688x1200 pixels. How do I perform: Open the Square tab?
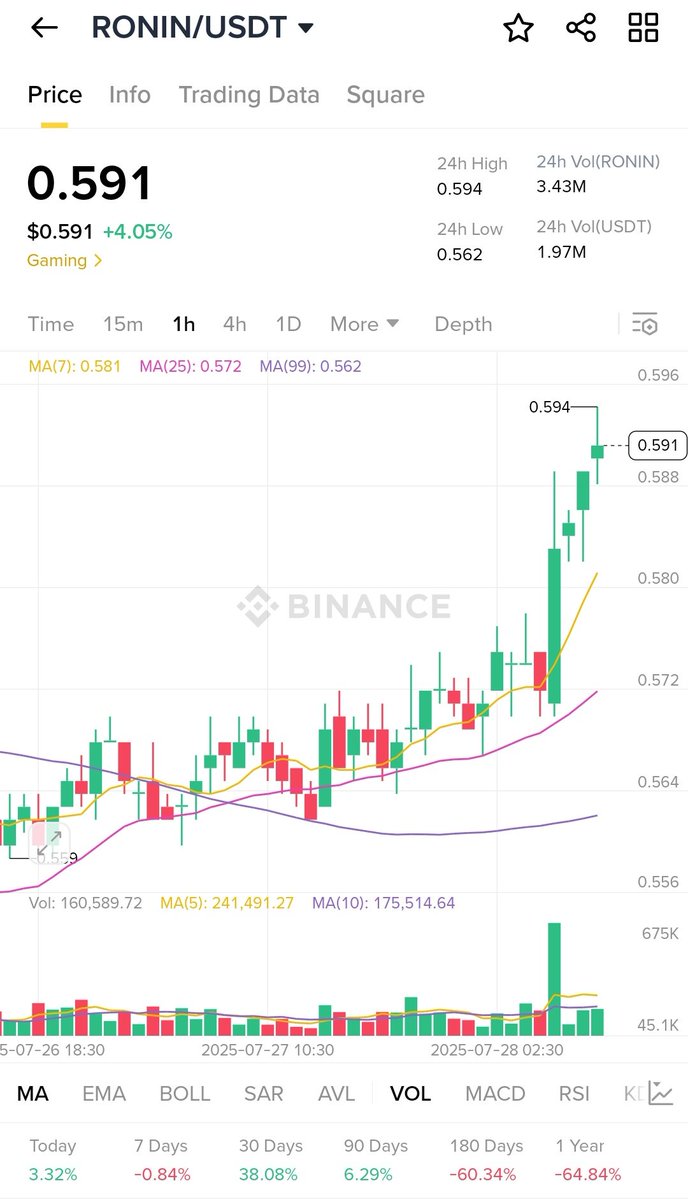click(385, 95)
